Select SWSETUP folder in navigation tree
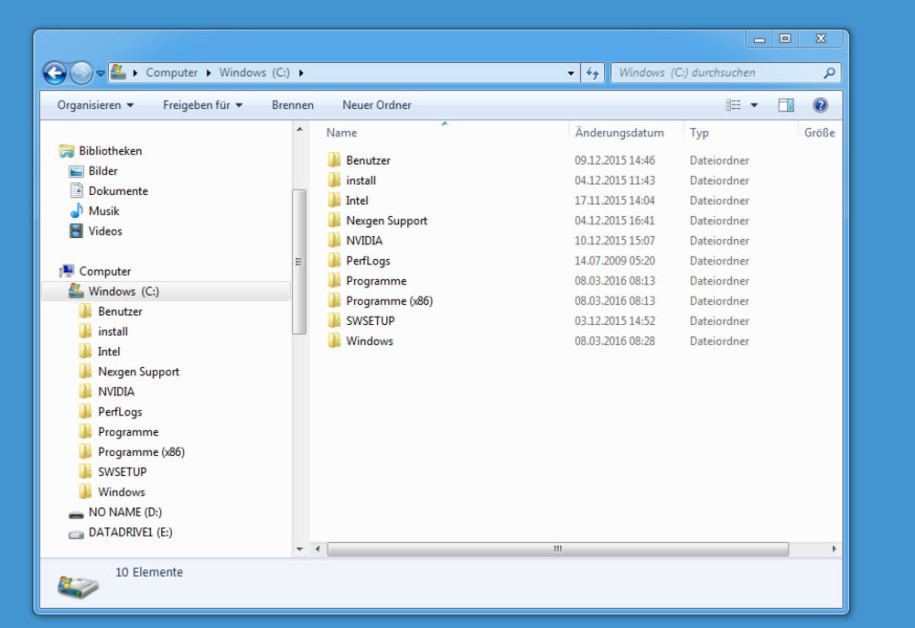 click(x=113, y=472)
